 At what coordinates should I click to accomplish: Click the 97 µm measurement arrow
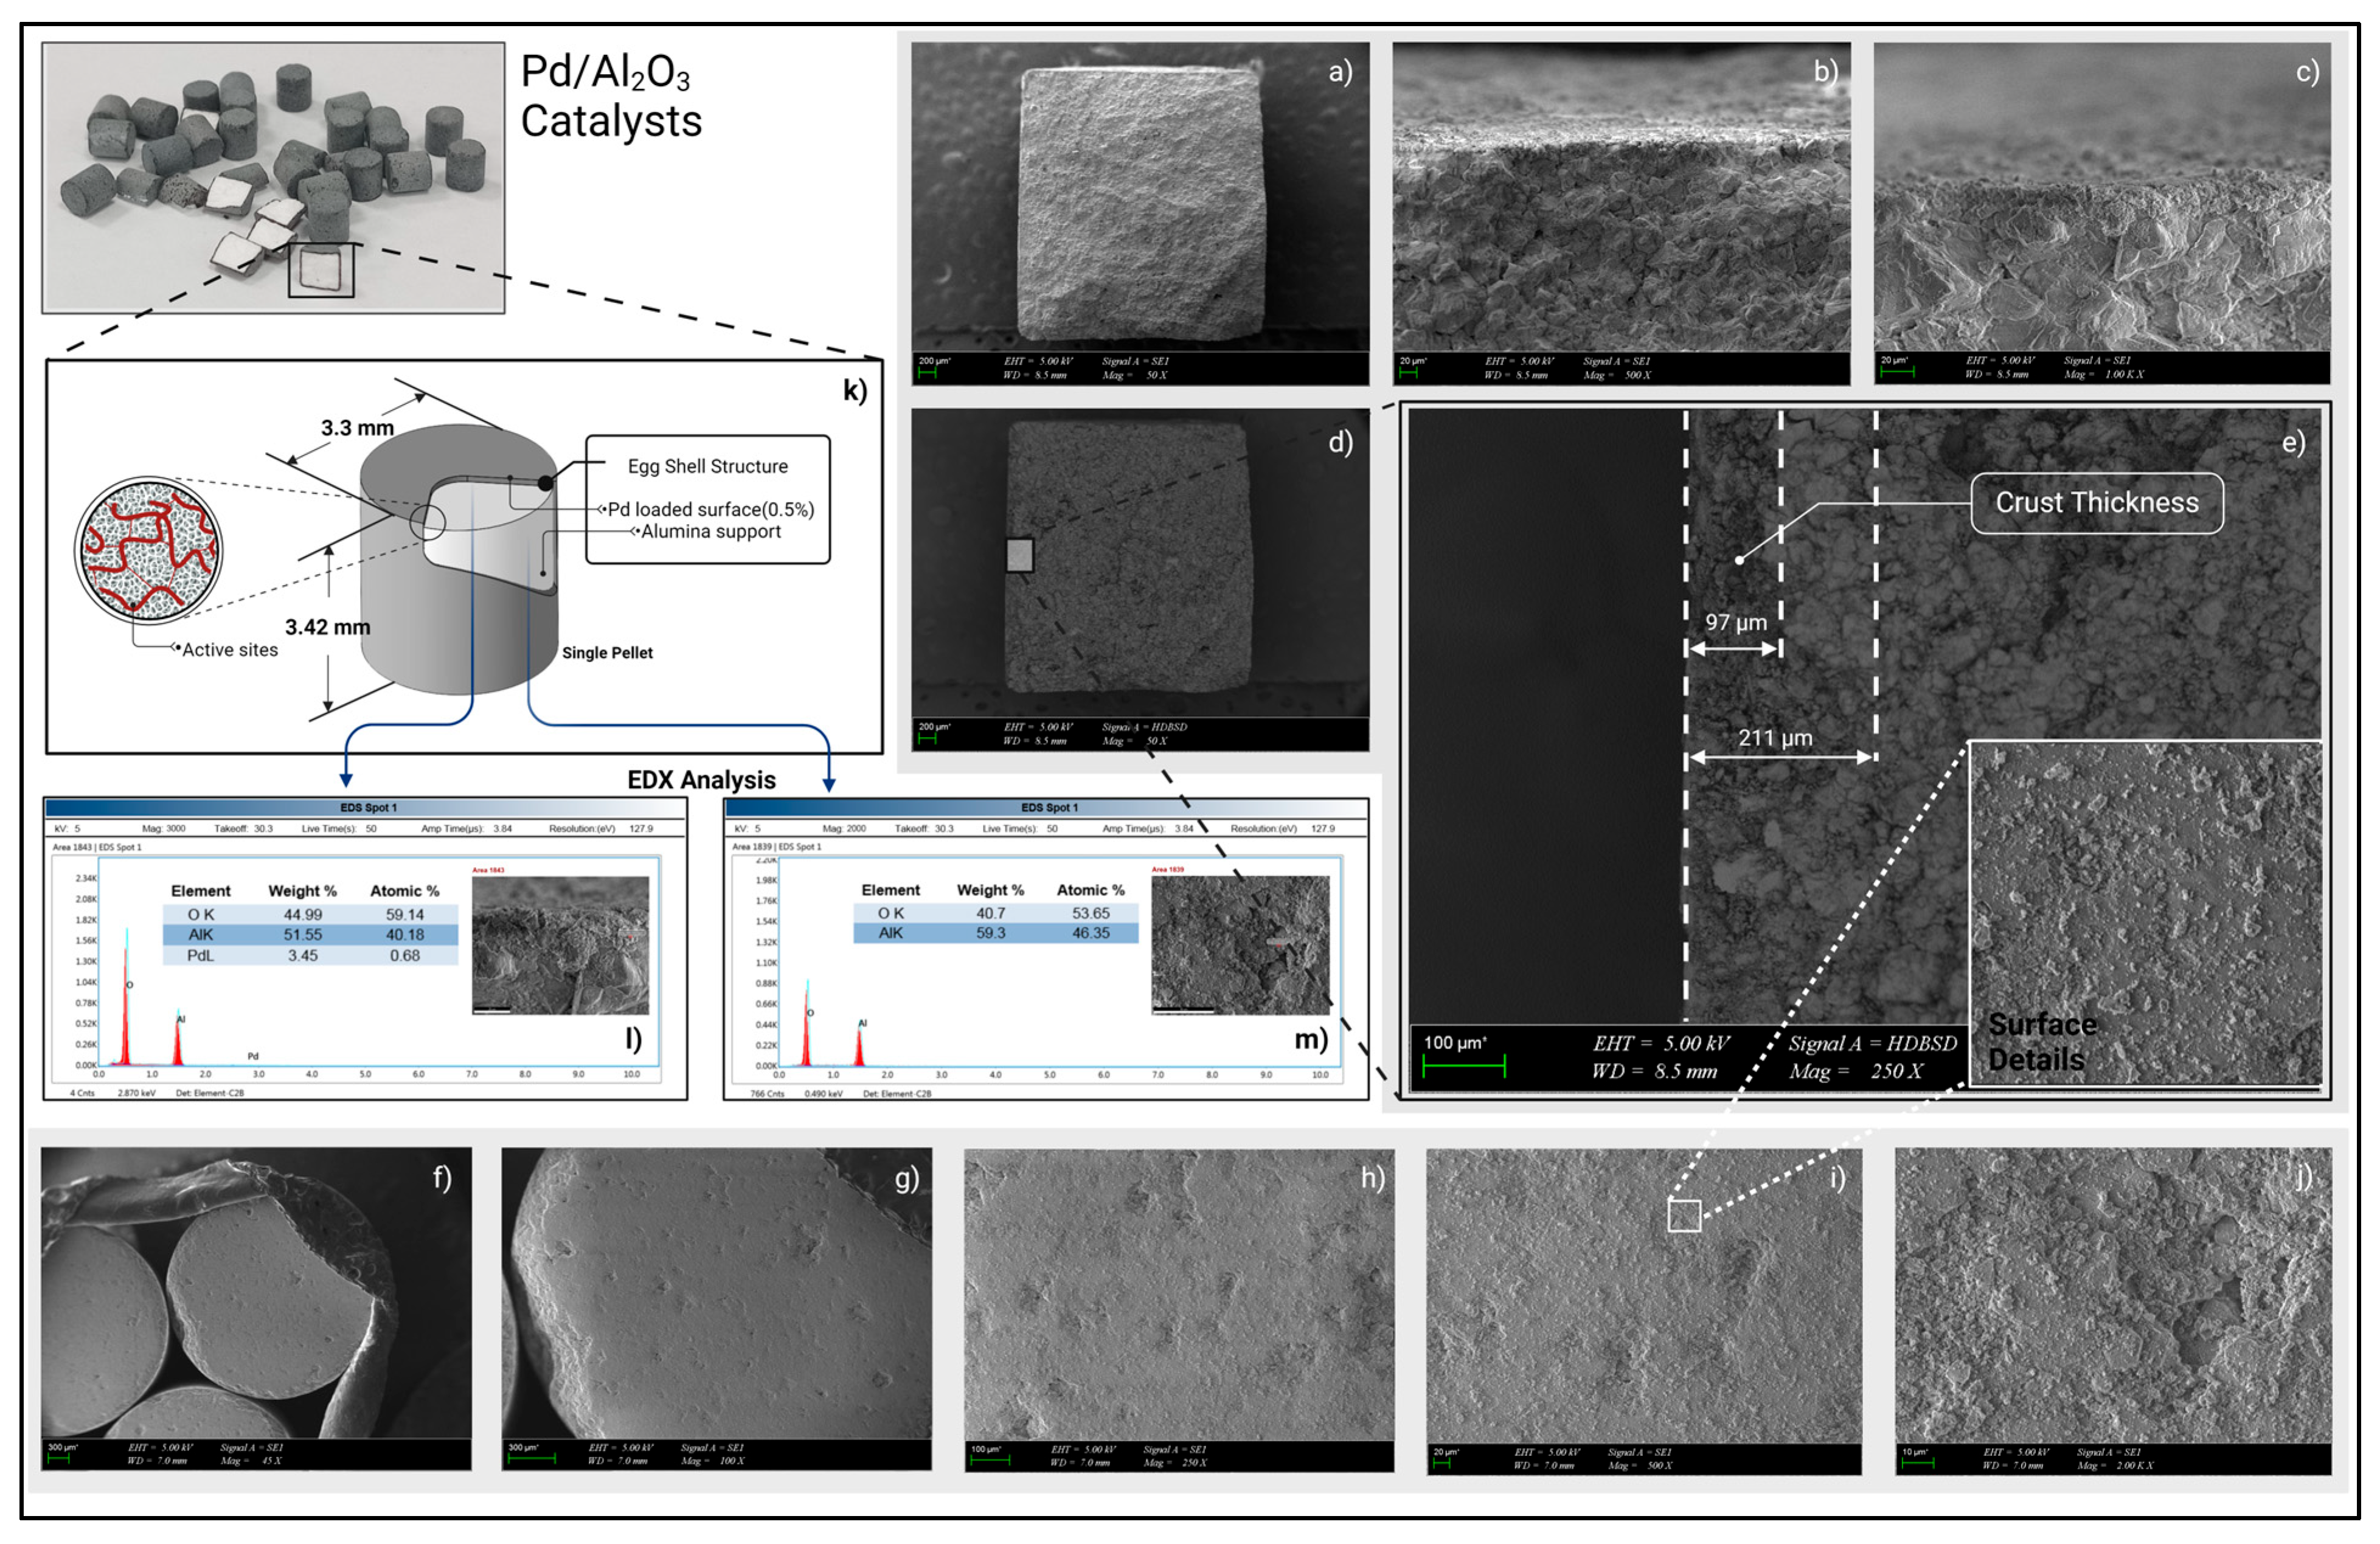point(1734,648)
